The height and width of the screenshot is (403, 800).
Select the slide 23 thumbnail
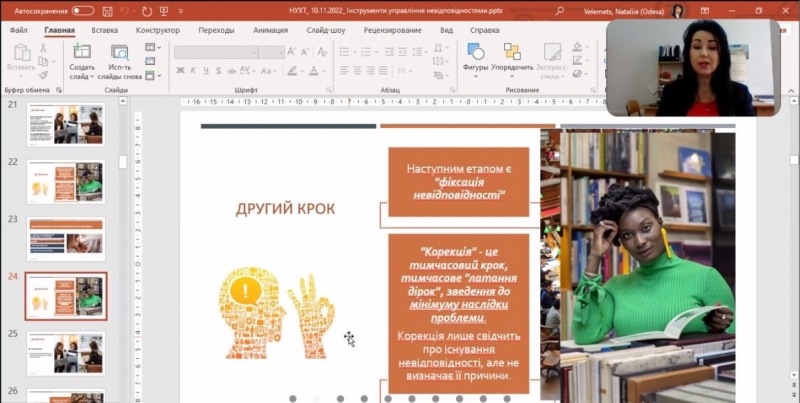(66, 239)
